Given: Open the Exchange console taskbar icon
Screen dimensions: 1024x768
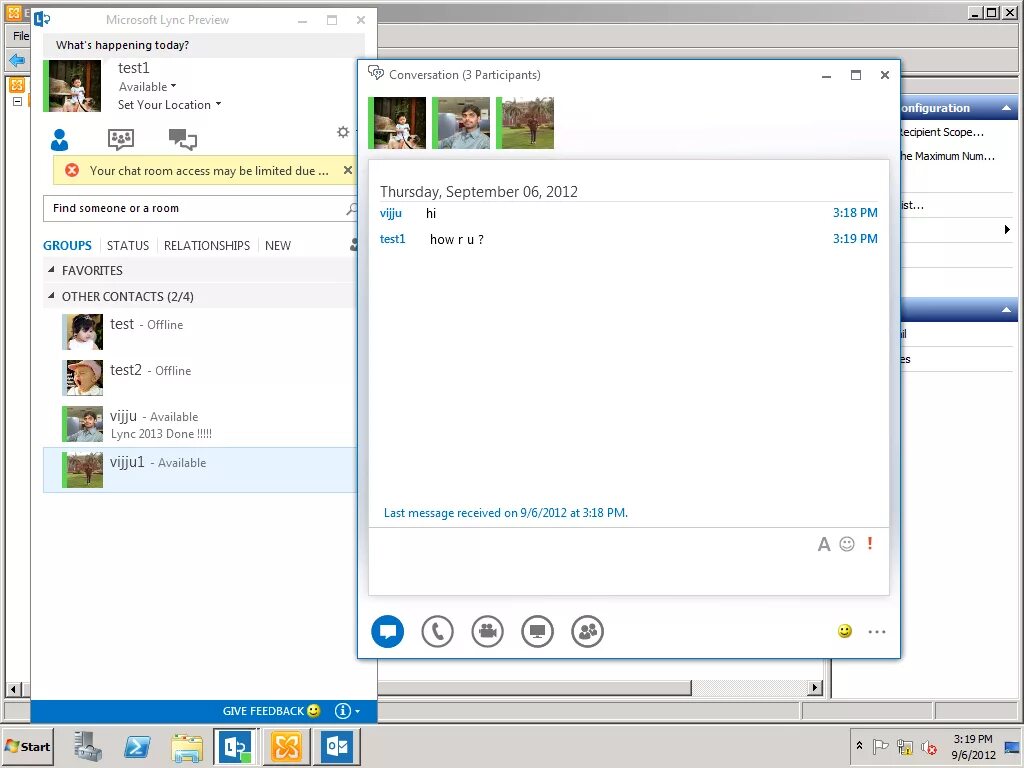Looking at the screenshot, I should (x=286, y=746).
